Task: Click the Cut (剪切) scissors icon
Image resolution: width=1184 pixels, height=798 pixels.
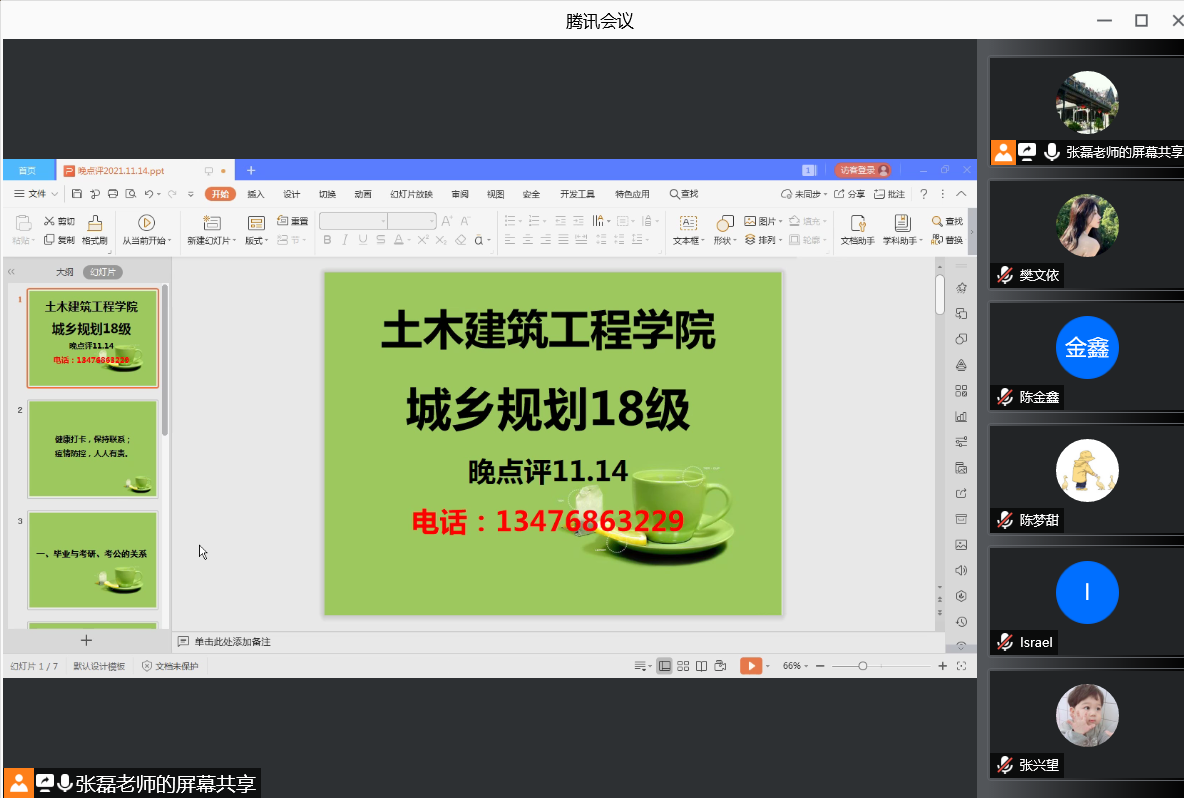Action: 49,221
